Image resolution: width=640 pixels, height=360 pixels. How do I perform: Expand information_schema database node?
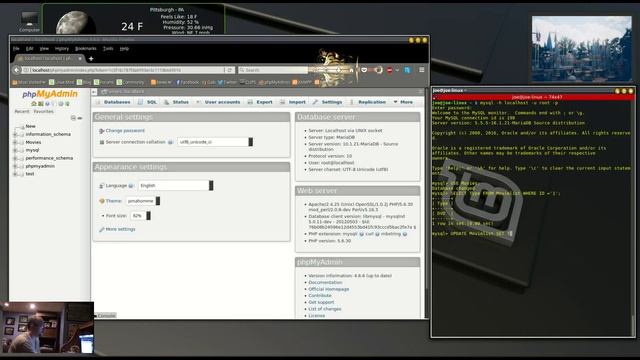[x=15, y=134]
